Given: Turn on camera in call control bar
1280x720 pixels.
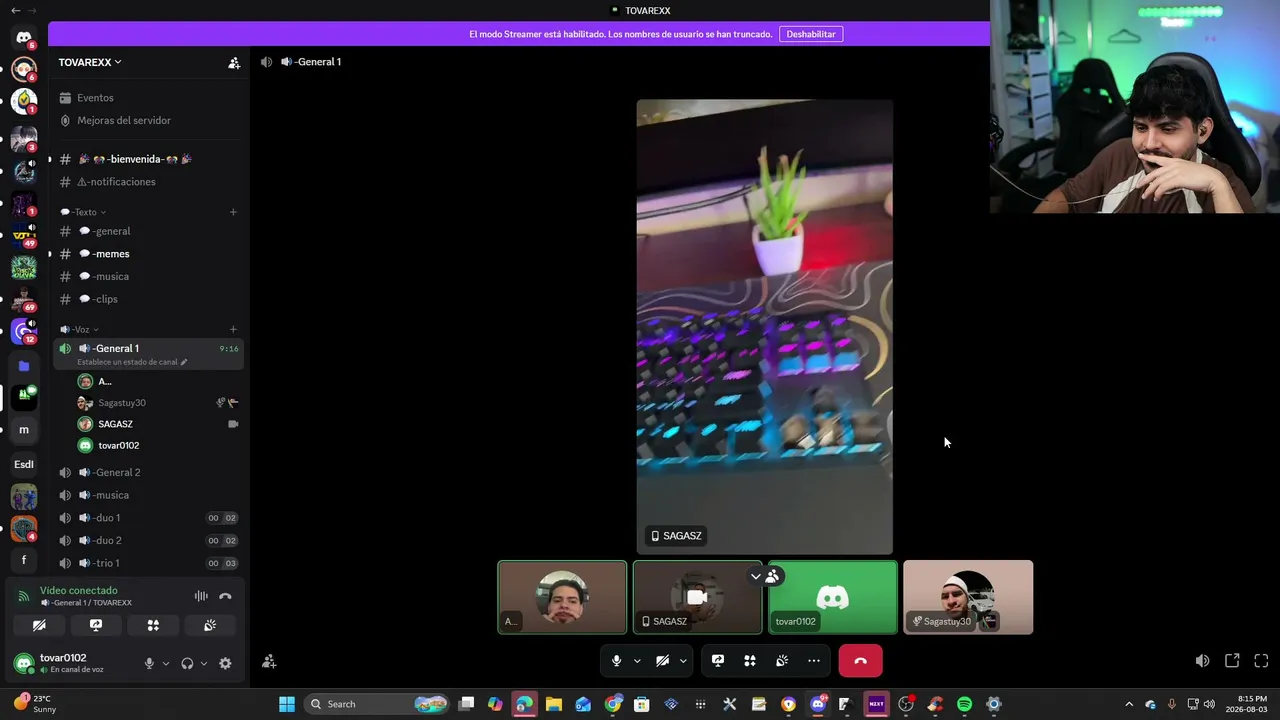Looking at the screenshot, I should [662, 661].
